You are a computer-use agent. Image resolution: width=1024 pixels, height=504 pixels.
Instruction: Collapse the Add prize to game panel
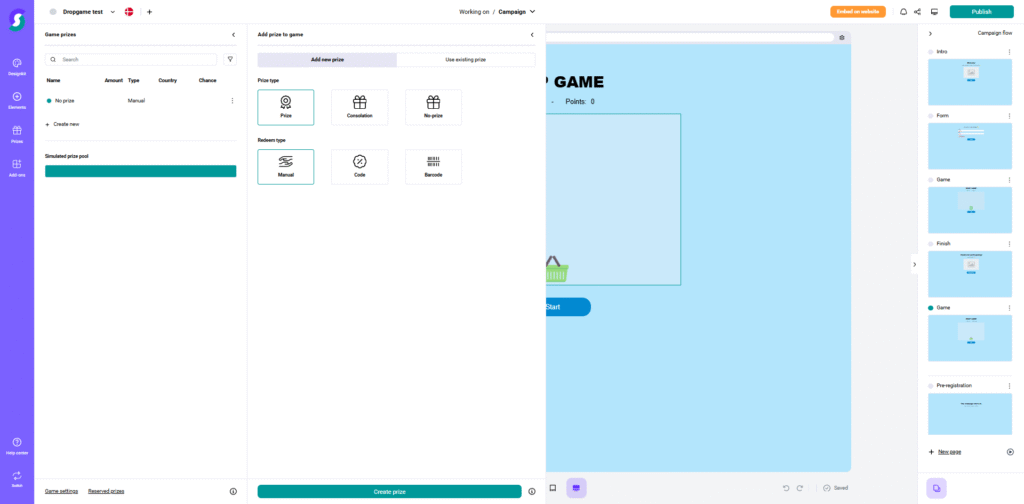coord(532,35)
